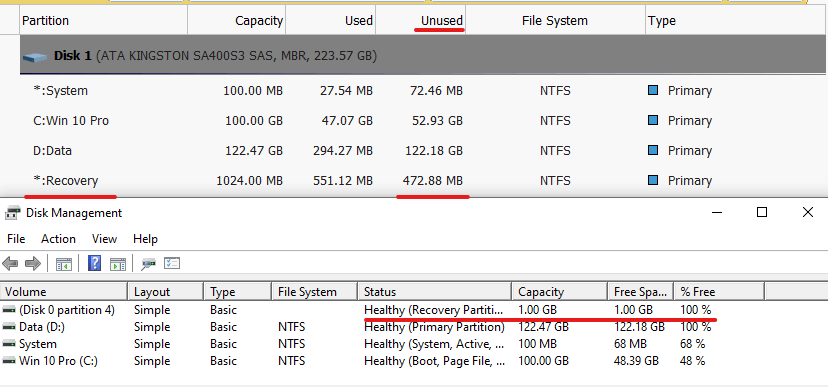This screenshot has width=828, height=388.
Task: Click the Forward arrow in Disk Management toolbar
Action: click(33, 263)
